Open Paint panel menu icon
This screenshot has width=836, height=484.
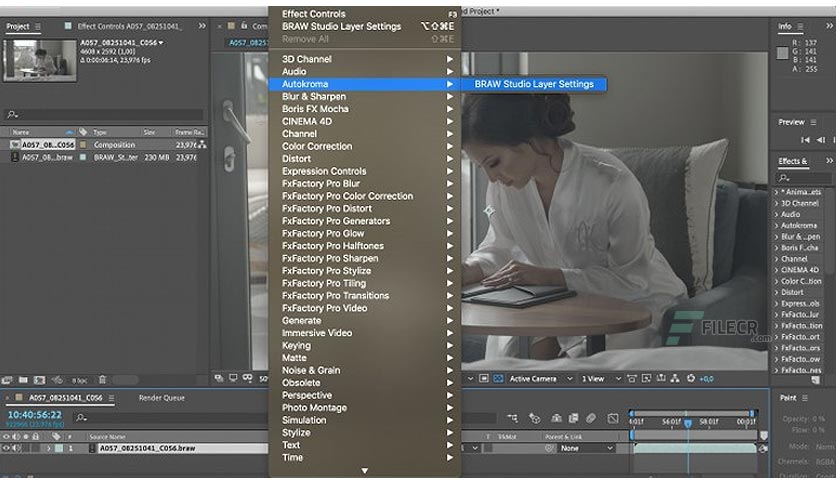(x=805, y=398)
